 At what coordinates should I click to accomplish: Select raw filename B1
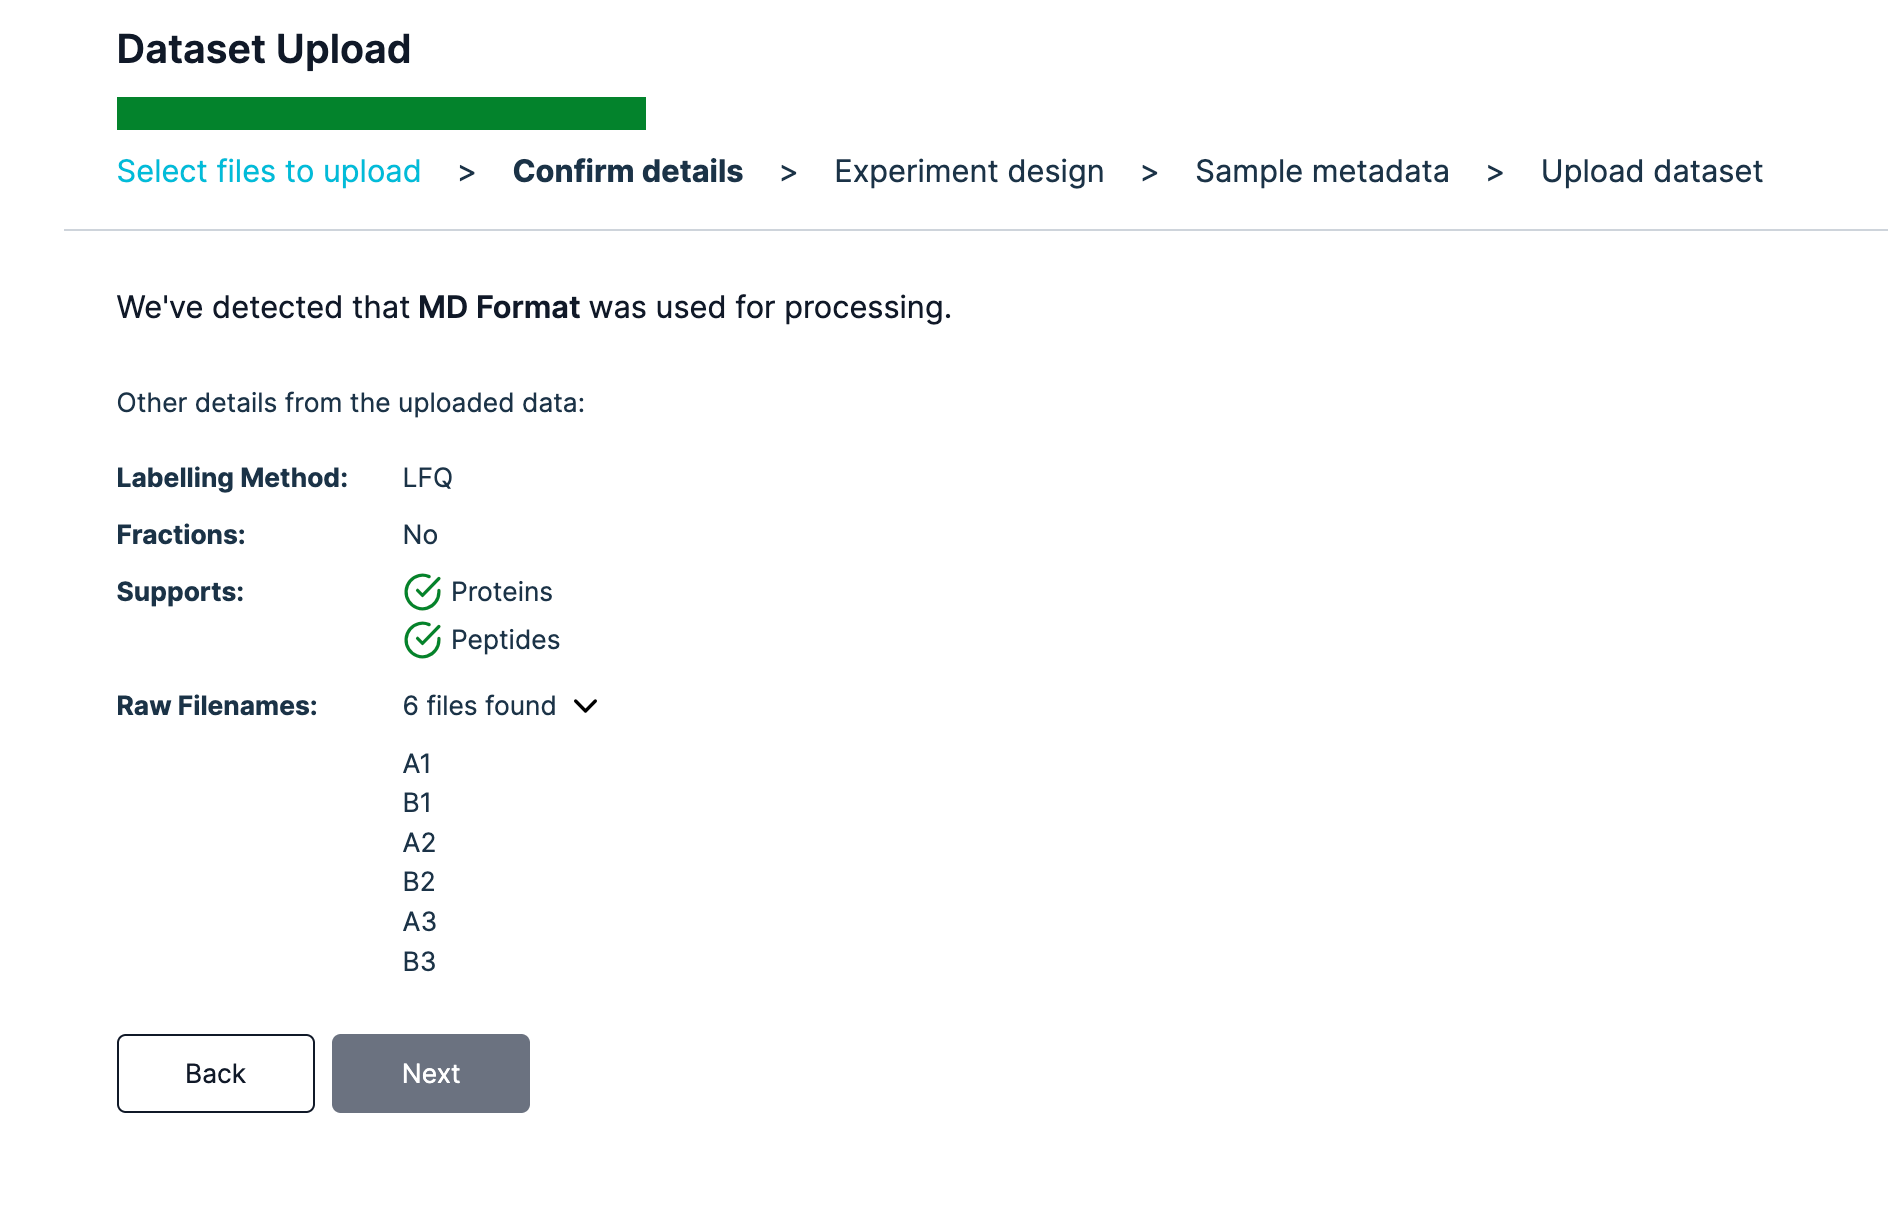[417, 803]
